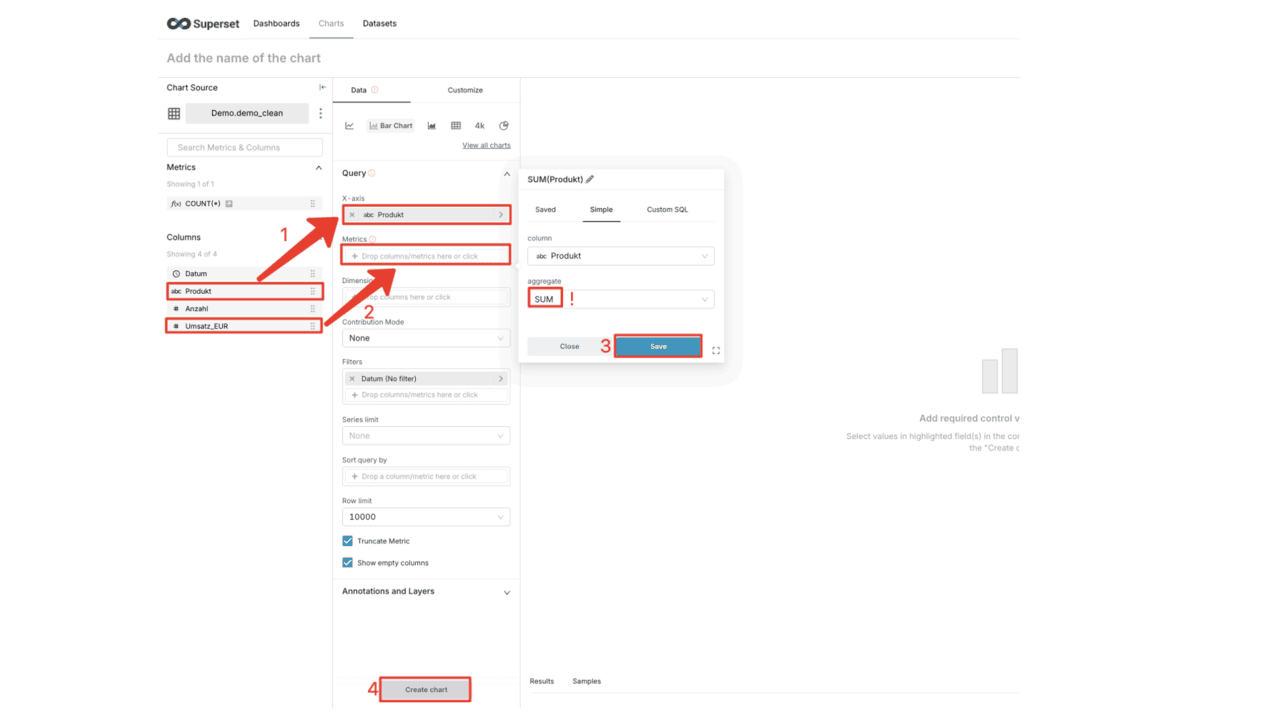Collapse the Metrics list section
Viewport: 1270px width, 715px height.
318,168
